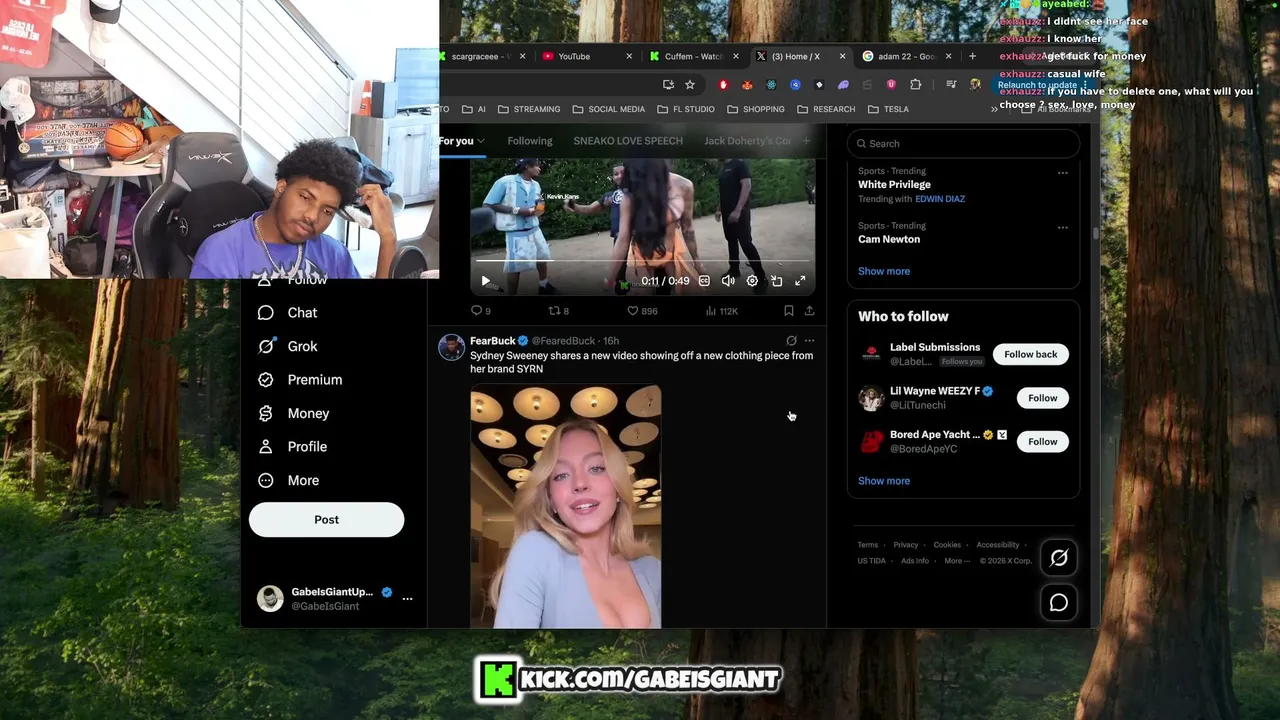Repost the video post with 8 reposts
The width and height of the screenshot is (1280, 720).
point(554,311)
